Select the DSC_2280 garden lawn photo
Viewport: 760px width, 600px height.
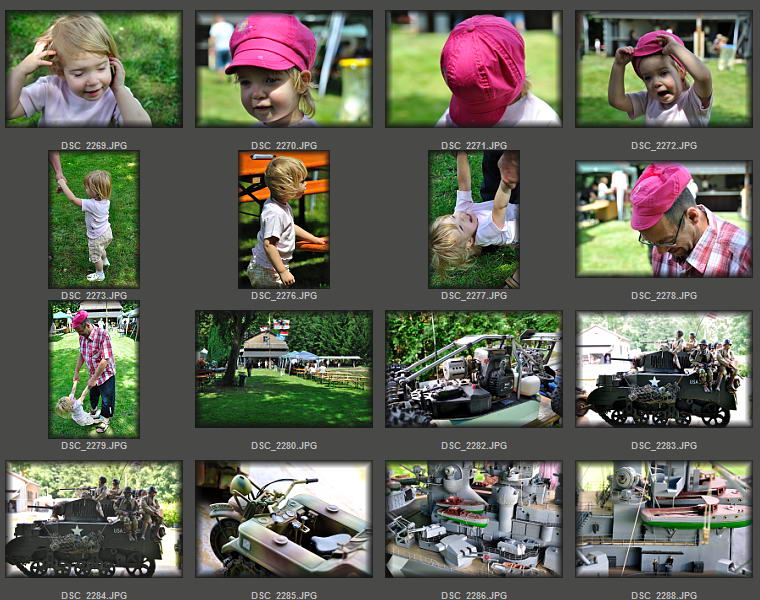[284, 369]
